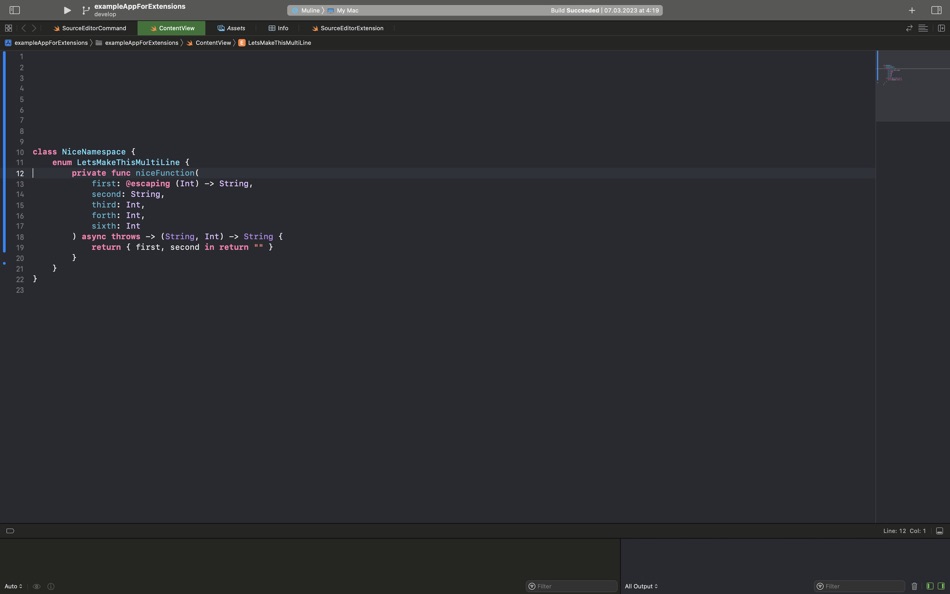Click line number 10 in gutter
Screen dimensions: 950x594
point(20,152)
